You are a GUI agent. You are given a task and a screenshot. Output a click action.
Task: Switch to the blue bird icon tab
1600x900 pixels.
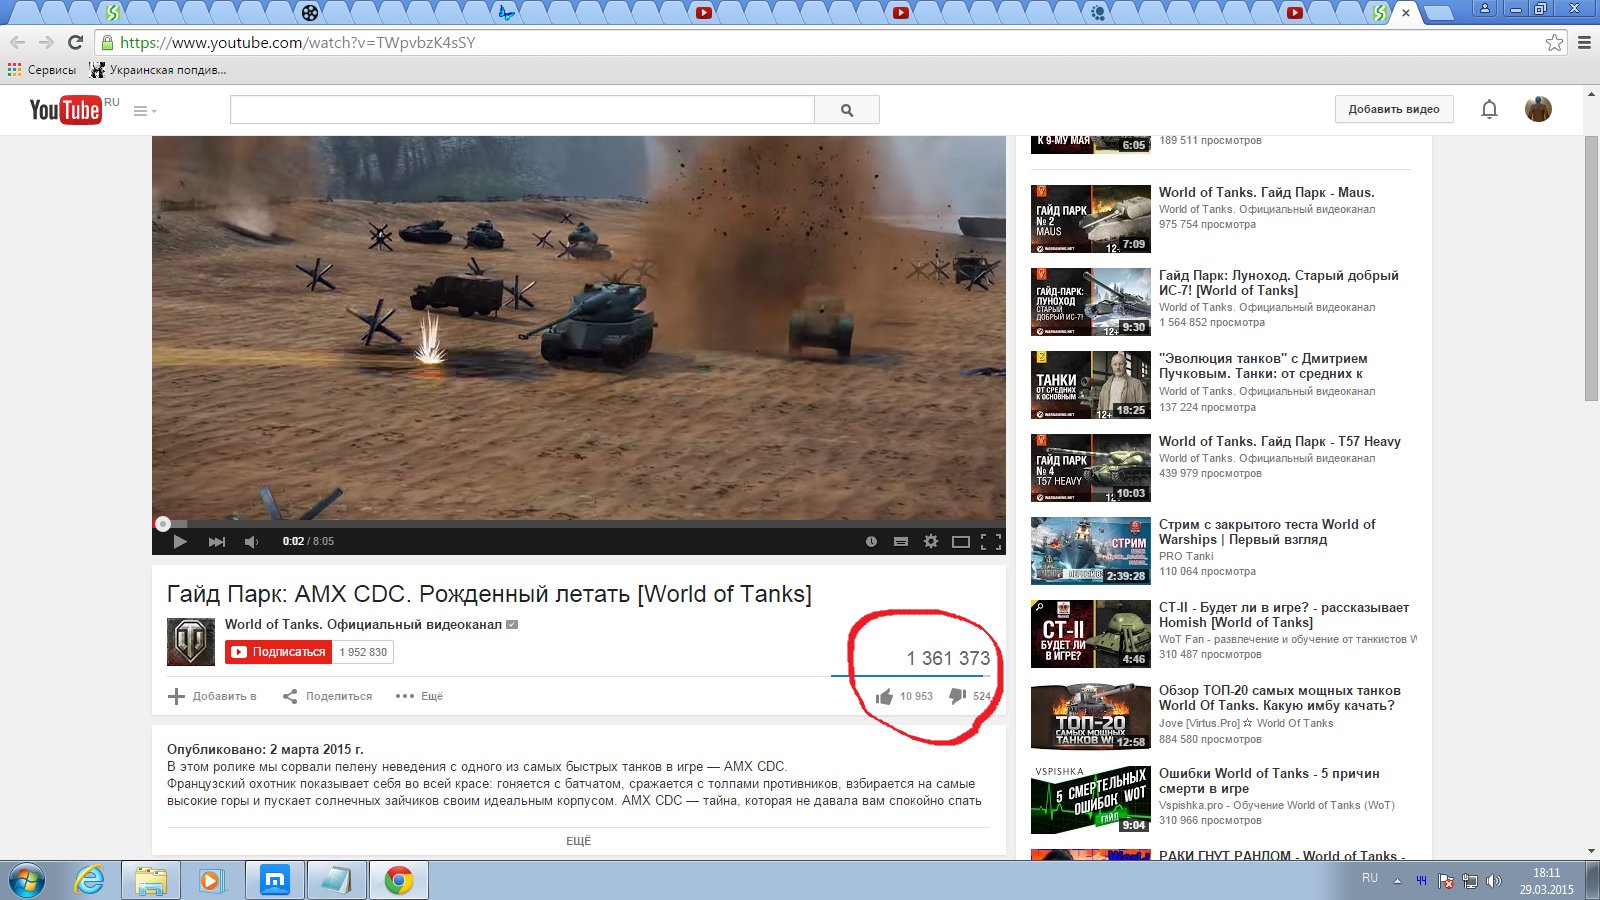click(x=507, y=13)
